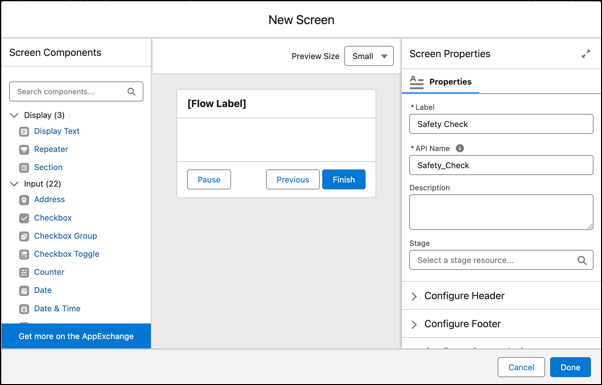Open Get more on the AppExchange

76,336
